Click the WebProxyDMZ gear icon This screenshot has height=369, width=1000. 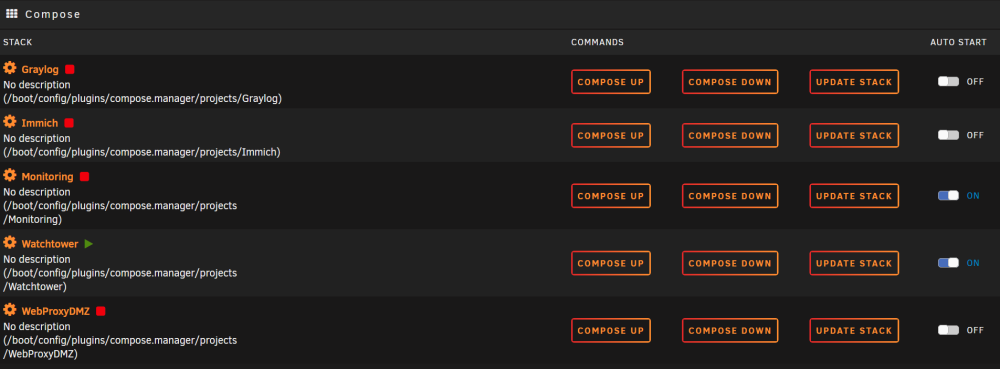click(10, 310)
